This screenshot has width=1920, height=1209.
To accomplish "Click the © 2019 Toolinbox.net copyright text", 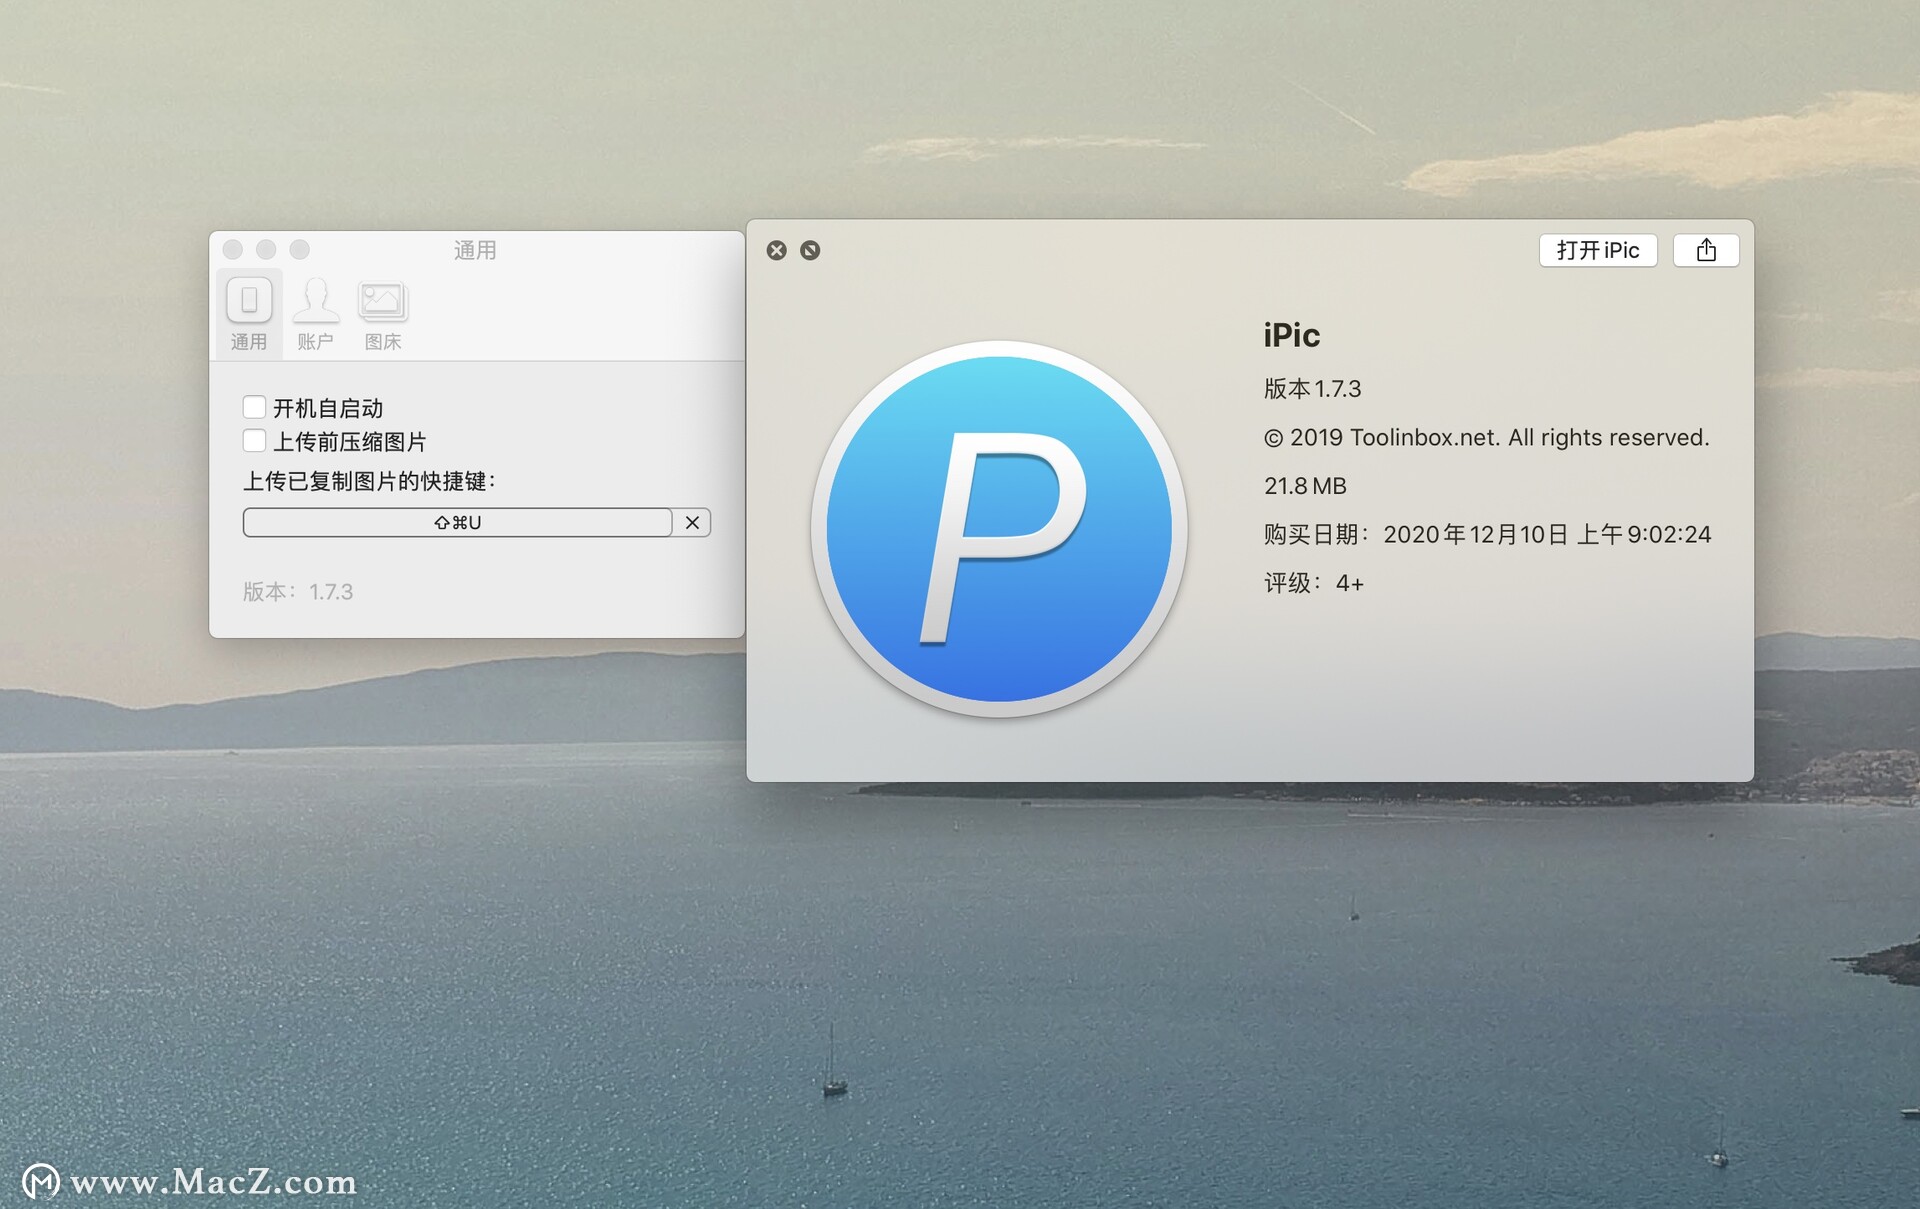I will 1487,437.
